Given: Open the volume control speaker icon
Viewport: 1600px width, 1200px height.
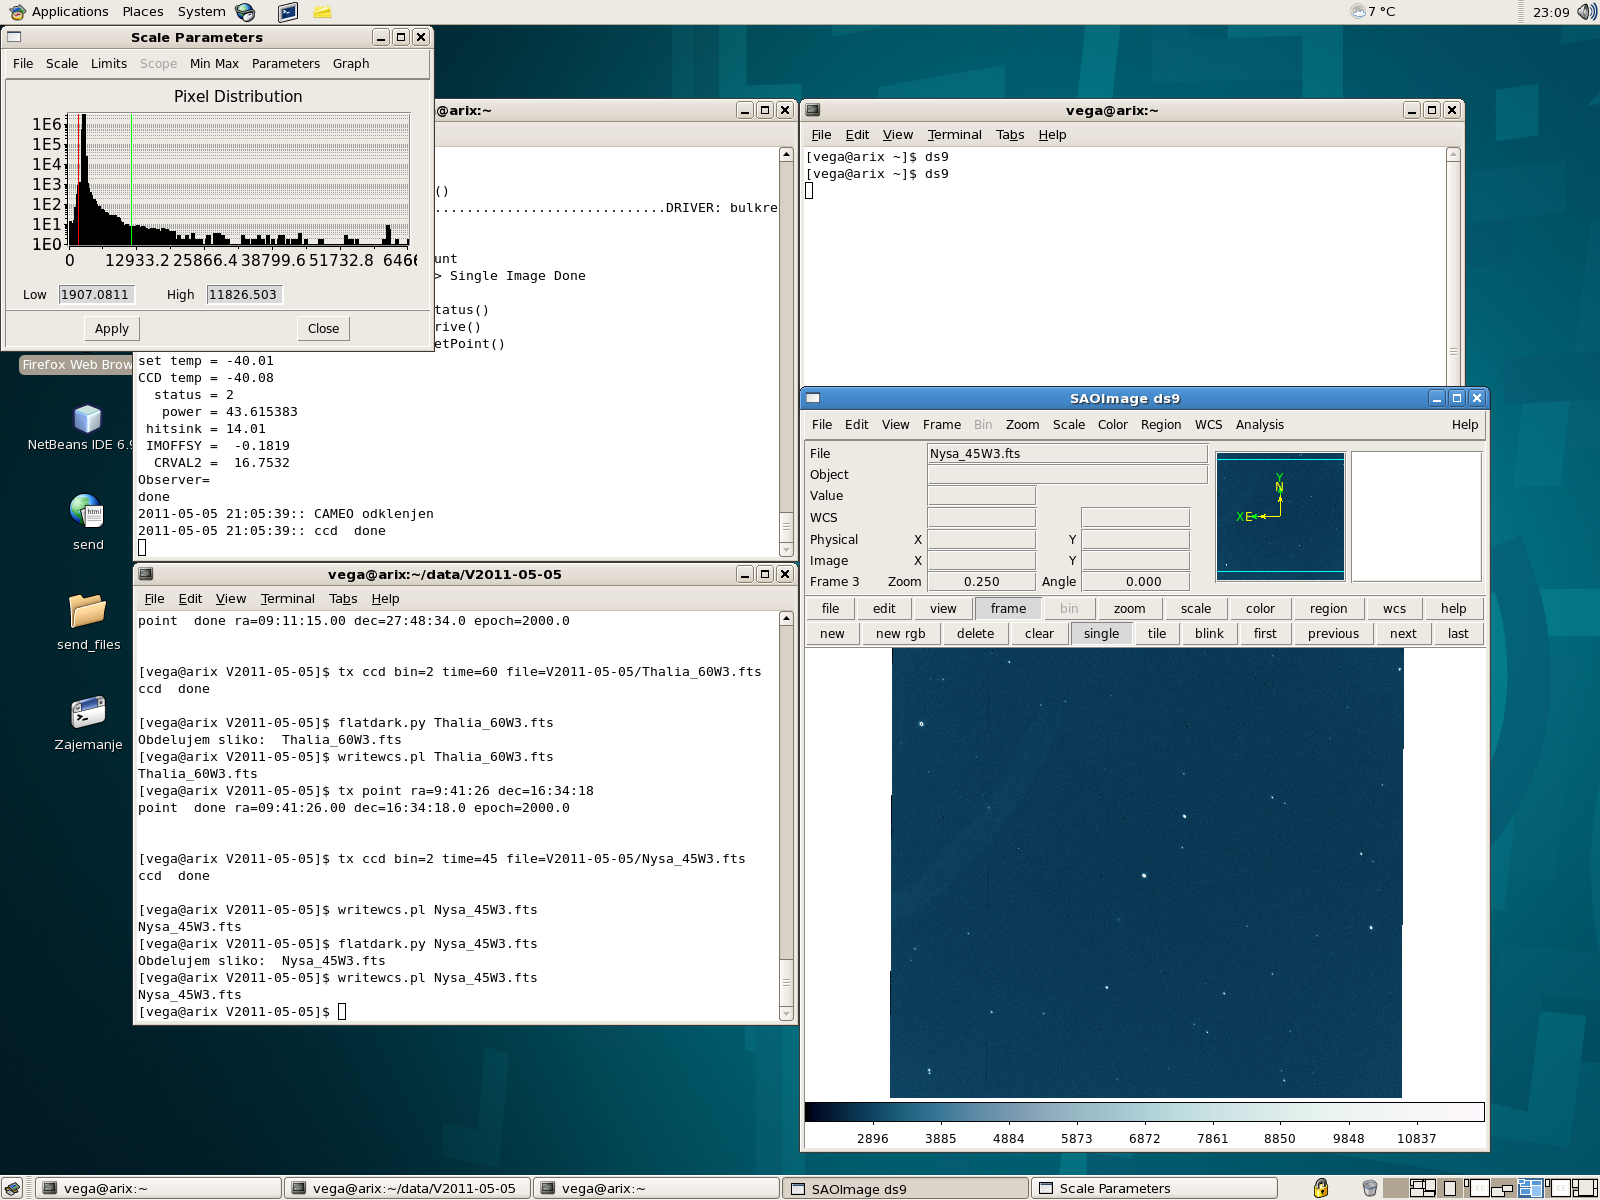Looking at the screenshot, I should click(1587, 12).
